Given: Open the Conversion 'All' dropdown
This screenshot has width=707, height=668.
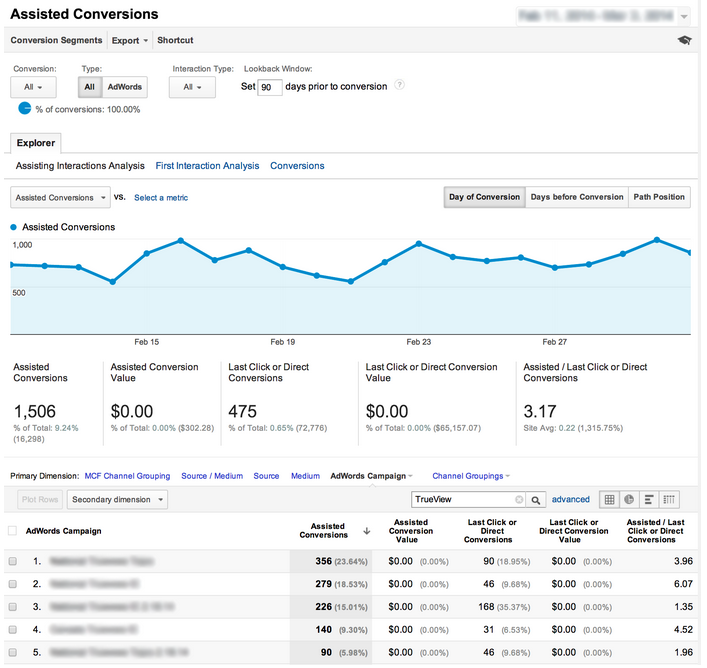Looking at the screenshot, I should coord(34,87).
